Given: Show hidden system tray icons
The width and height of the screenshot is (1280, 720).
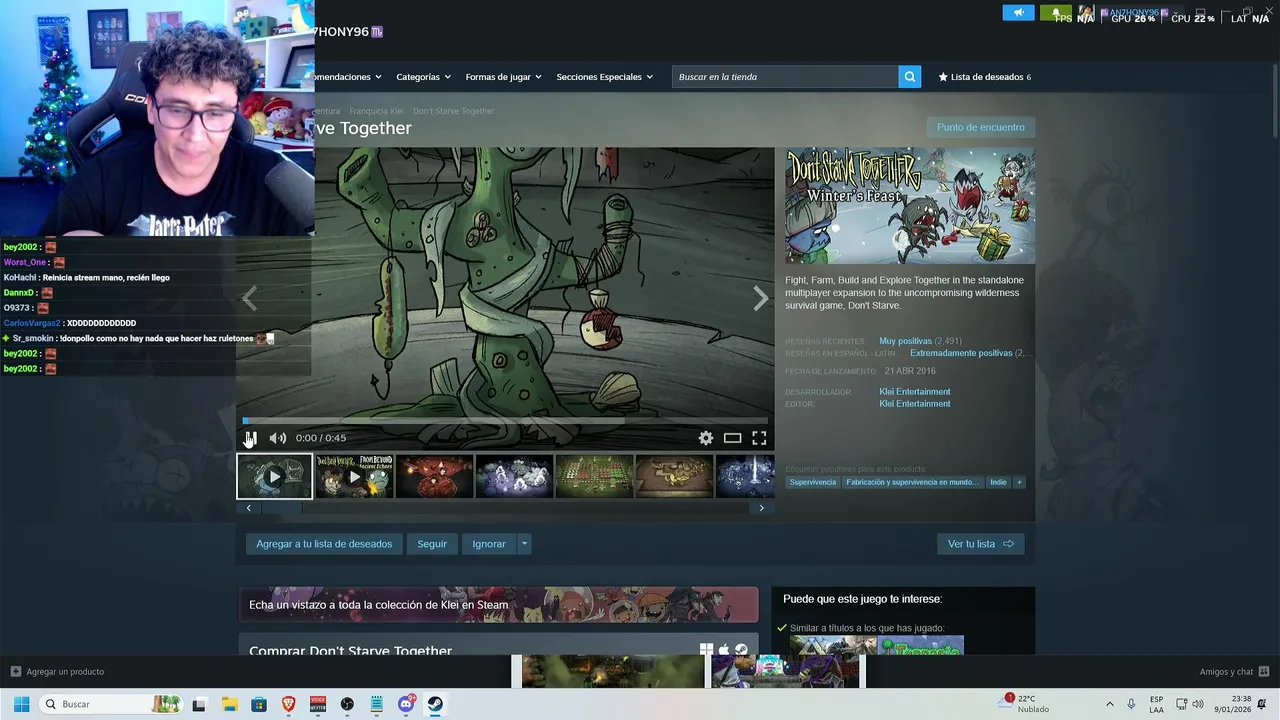Looking at the screenshot, I should 1109,704.
